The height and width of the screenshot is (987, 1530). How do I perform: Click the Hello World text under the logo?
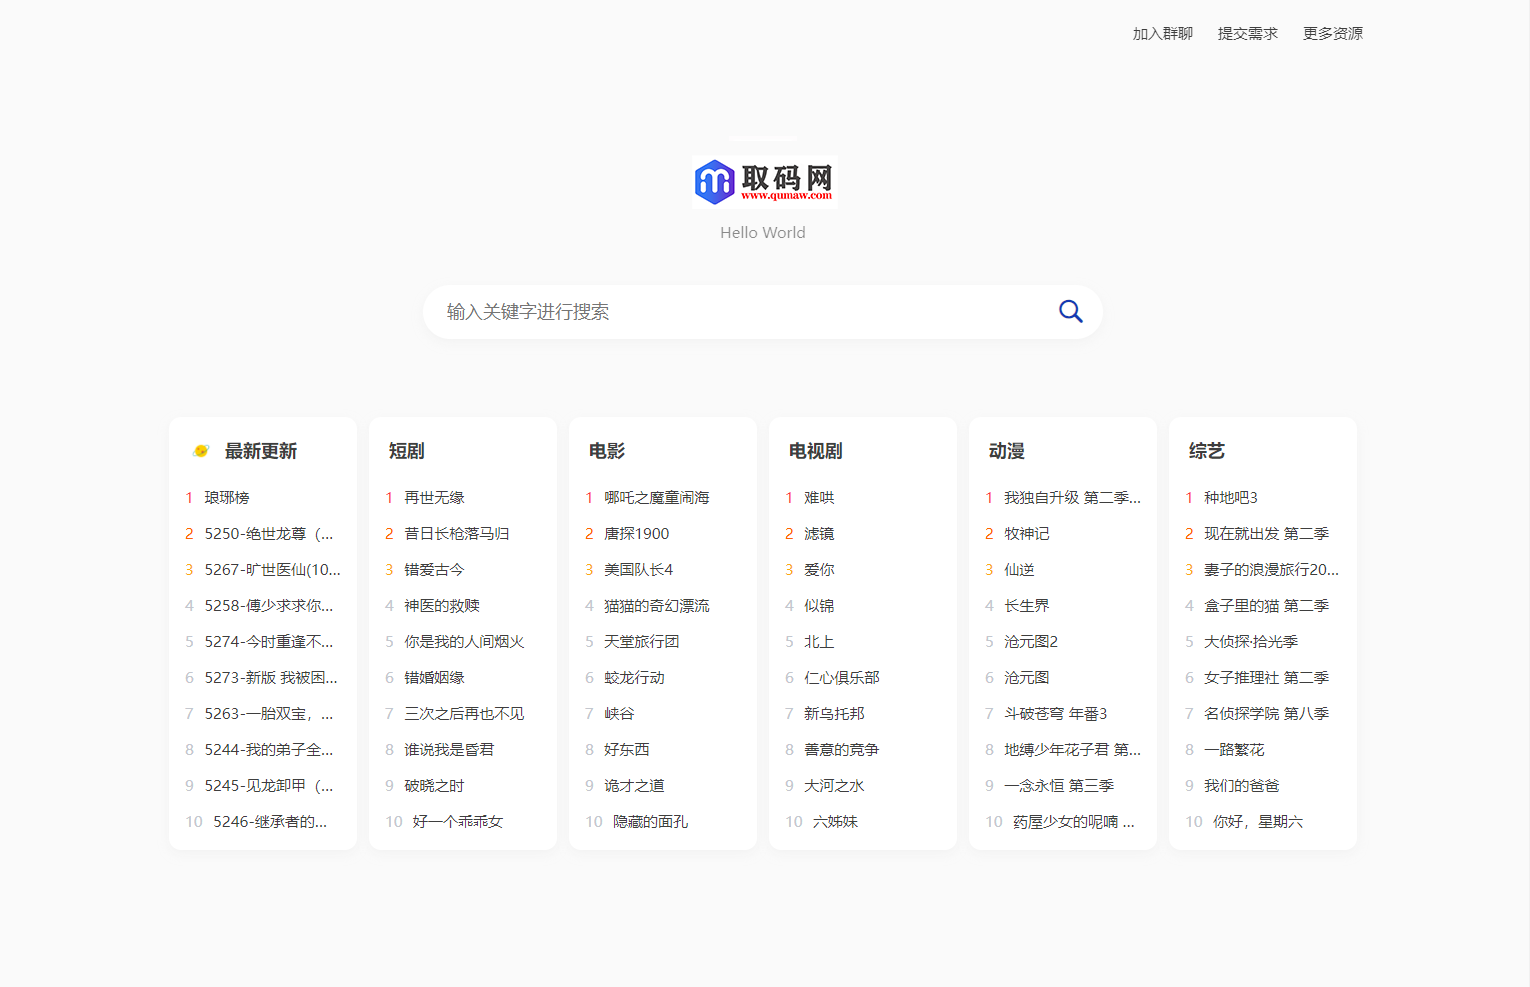[x=762, y=232]
